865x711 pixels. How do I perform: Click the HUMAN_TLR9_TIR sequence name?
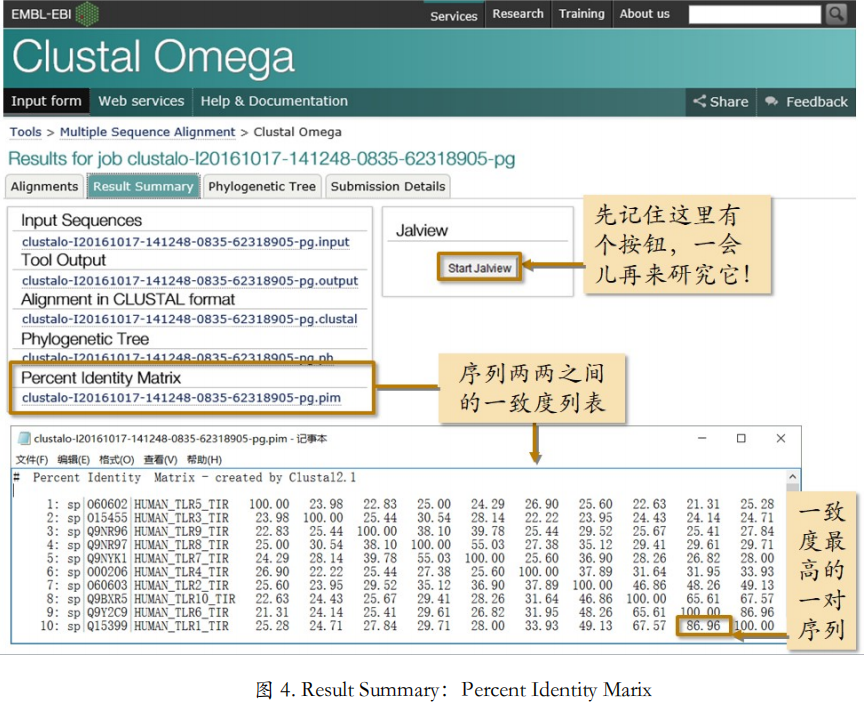(181, 531)
